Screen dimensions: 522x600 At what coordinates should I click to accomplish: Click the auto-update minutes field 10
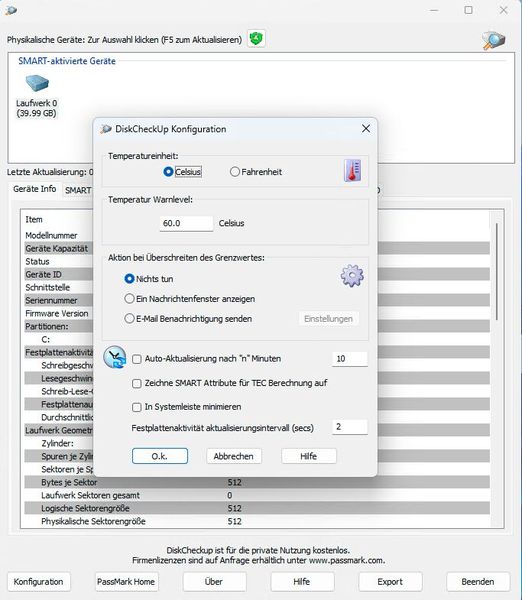(x=350, y=359)
